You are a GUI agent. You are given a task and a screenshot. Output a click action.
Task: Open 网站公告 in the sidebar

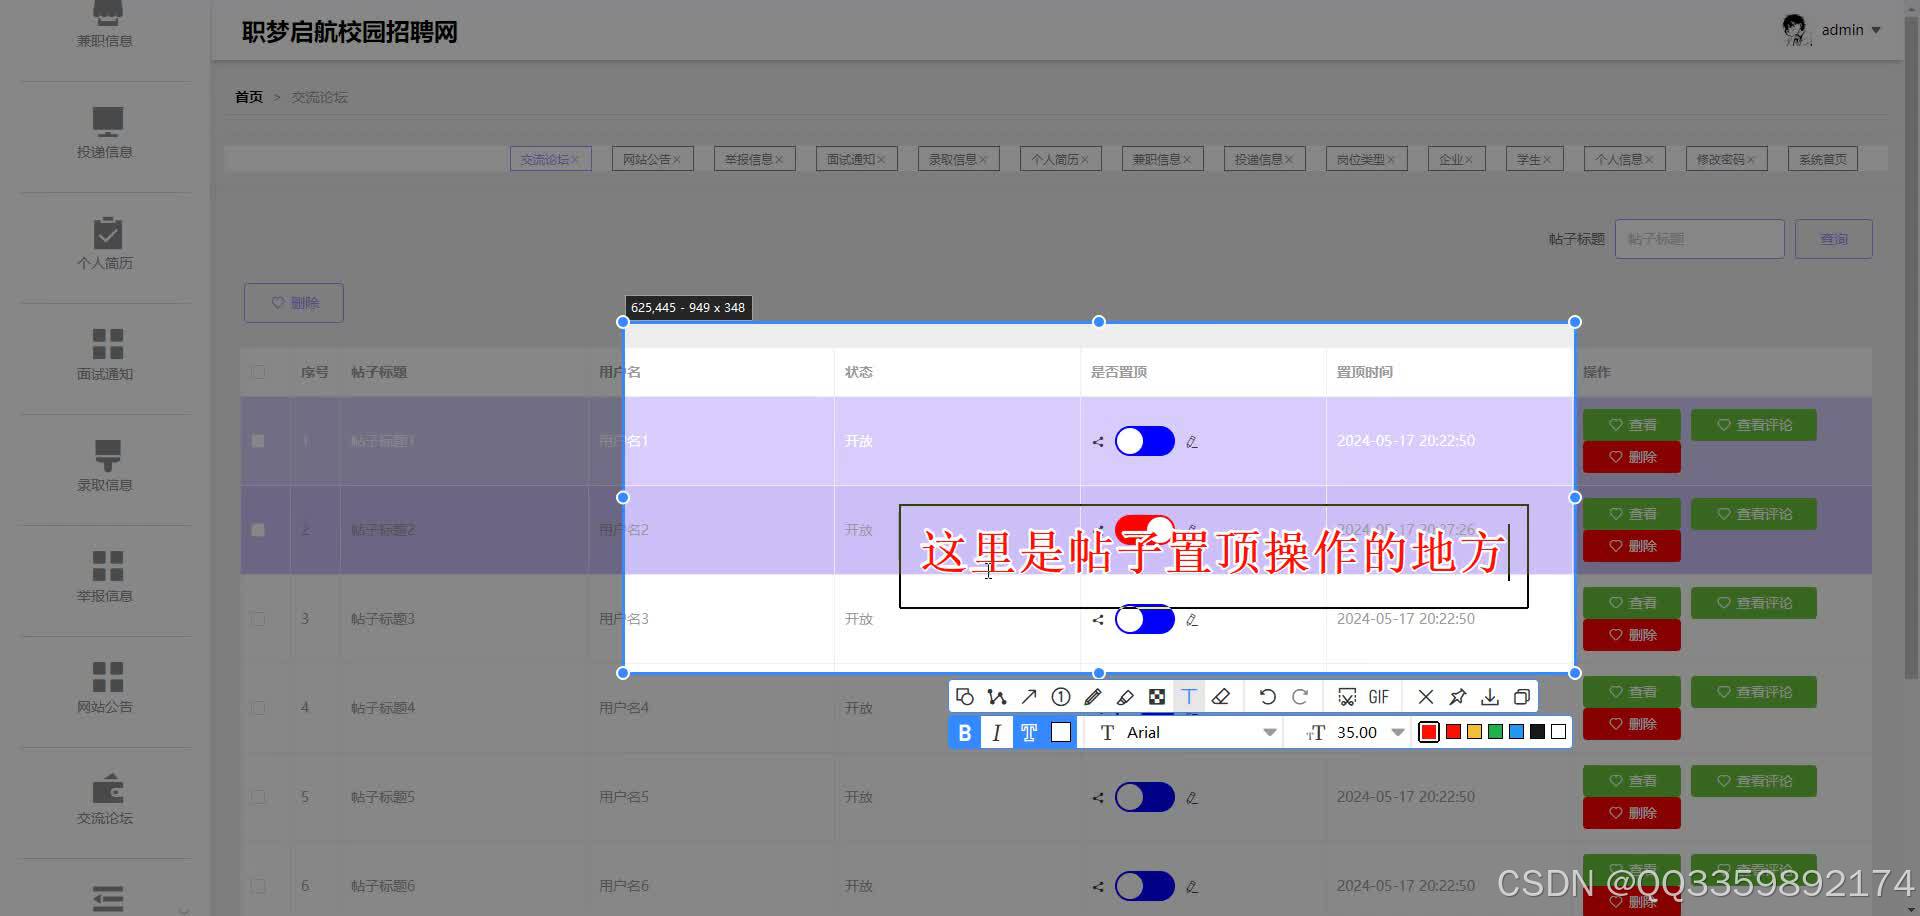click(105, 688)
